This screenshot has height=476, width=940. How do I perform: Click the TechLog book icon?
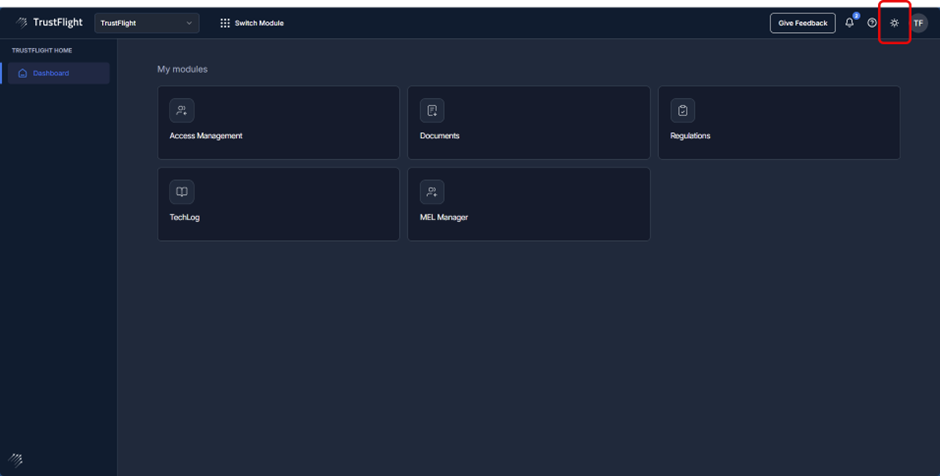[181, 192]
